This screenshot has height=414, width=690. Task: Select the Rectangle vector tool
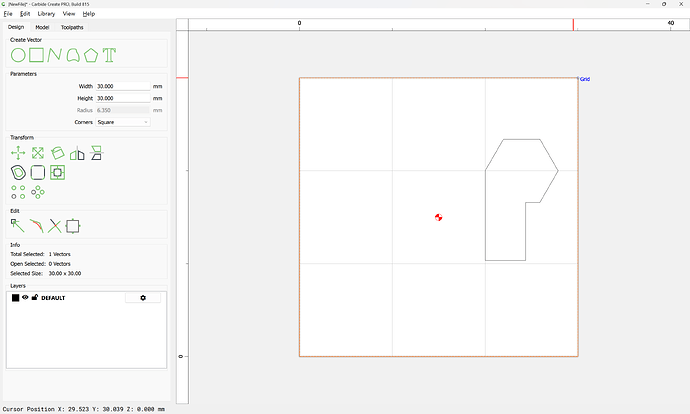[x=37, y=55]
